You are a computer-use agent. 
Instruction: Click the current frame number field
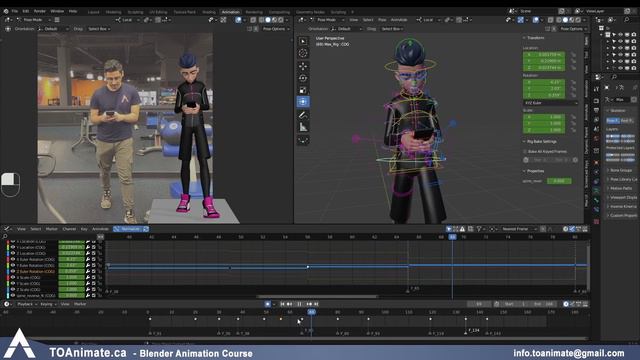point(478,304)
